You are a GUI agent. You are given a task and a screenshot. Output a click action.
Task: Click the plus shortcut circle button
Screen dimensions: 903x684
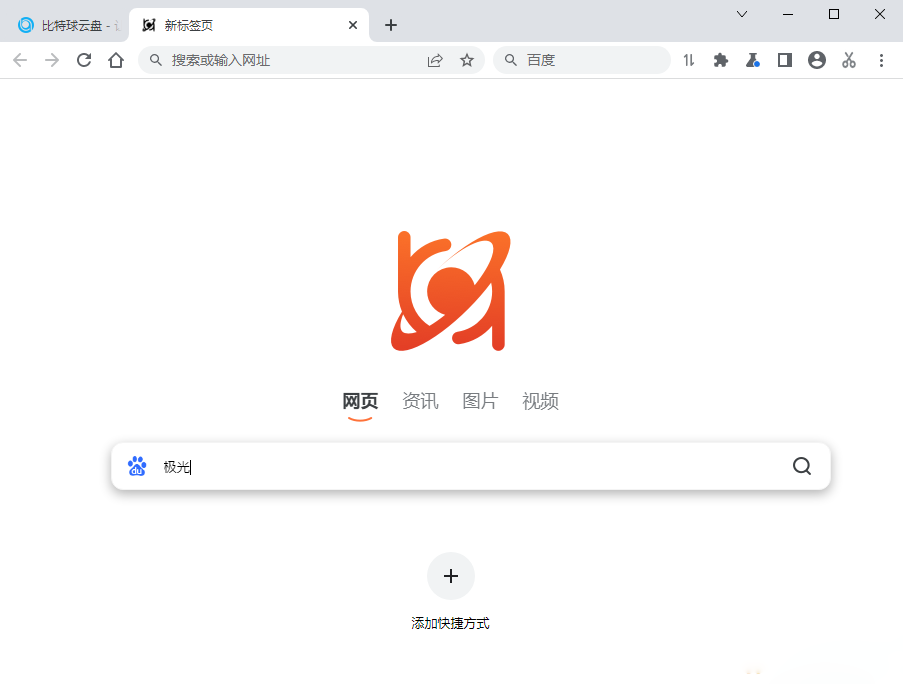[451, 576]
